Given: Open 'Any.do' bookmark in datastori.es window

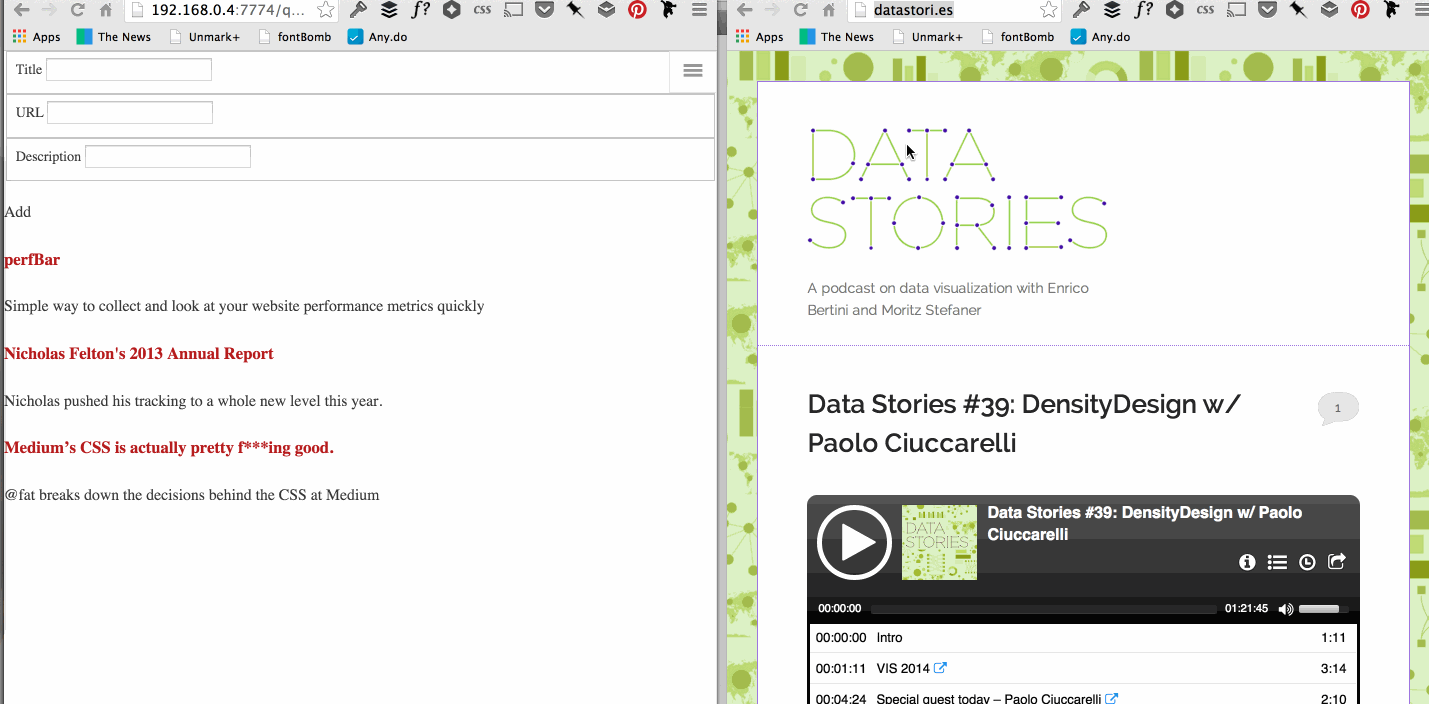Looking at the screenshot, I should 1100,37.
